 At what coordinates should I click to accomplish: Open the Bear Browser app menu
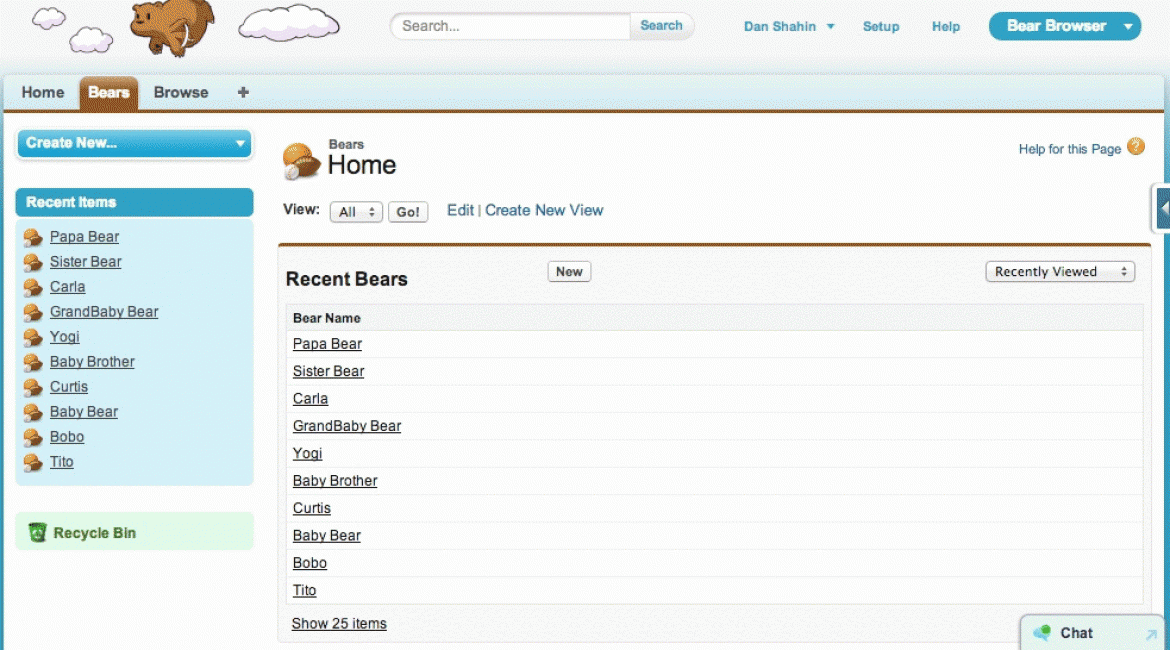1064,26
